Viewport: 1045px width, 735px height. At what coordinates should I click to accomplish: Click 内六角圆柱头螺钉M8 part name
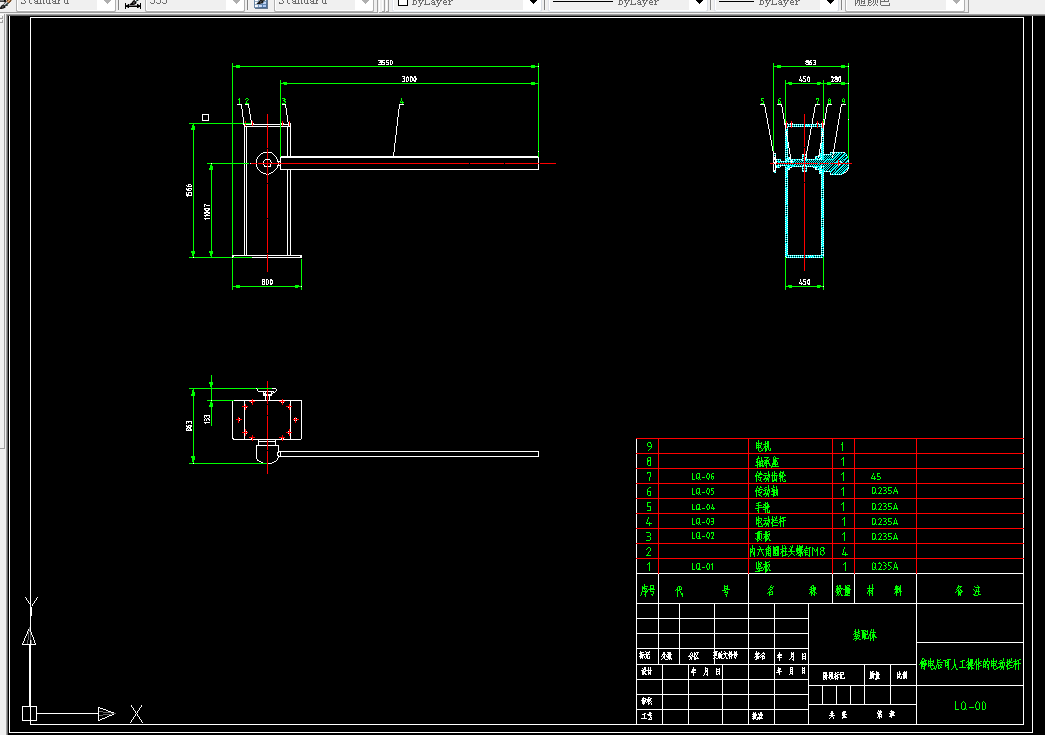787,551
